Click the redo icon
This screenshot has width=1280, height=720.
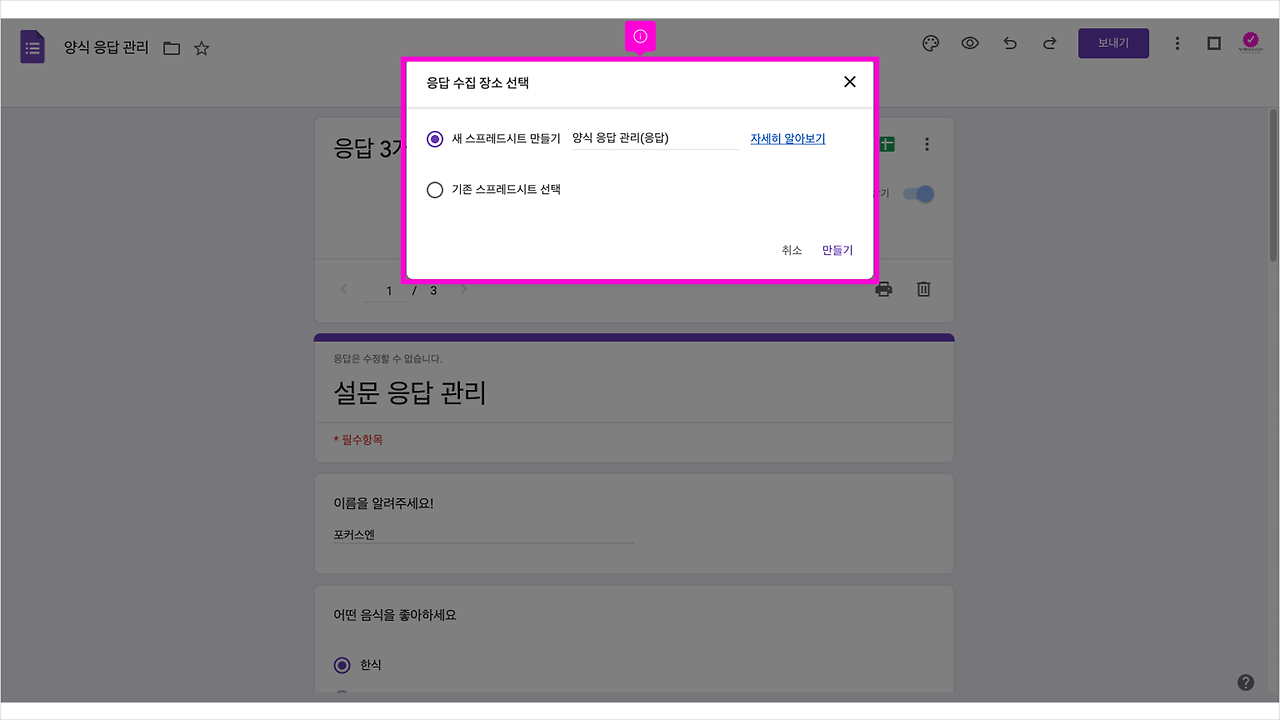tap(1048, 43)
